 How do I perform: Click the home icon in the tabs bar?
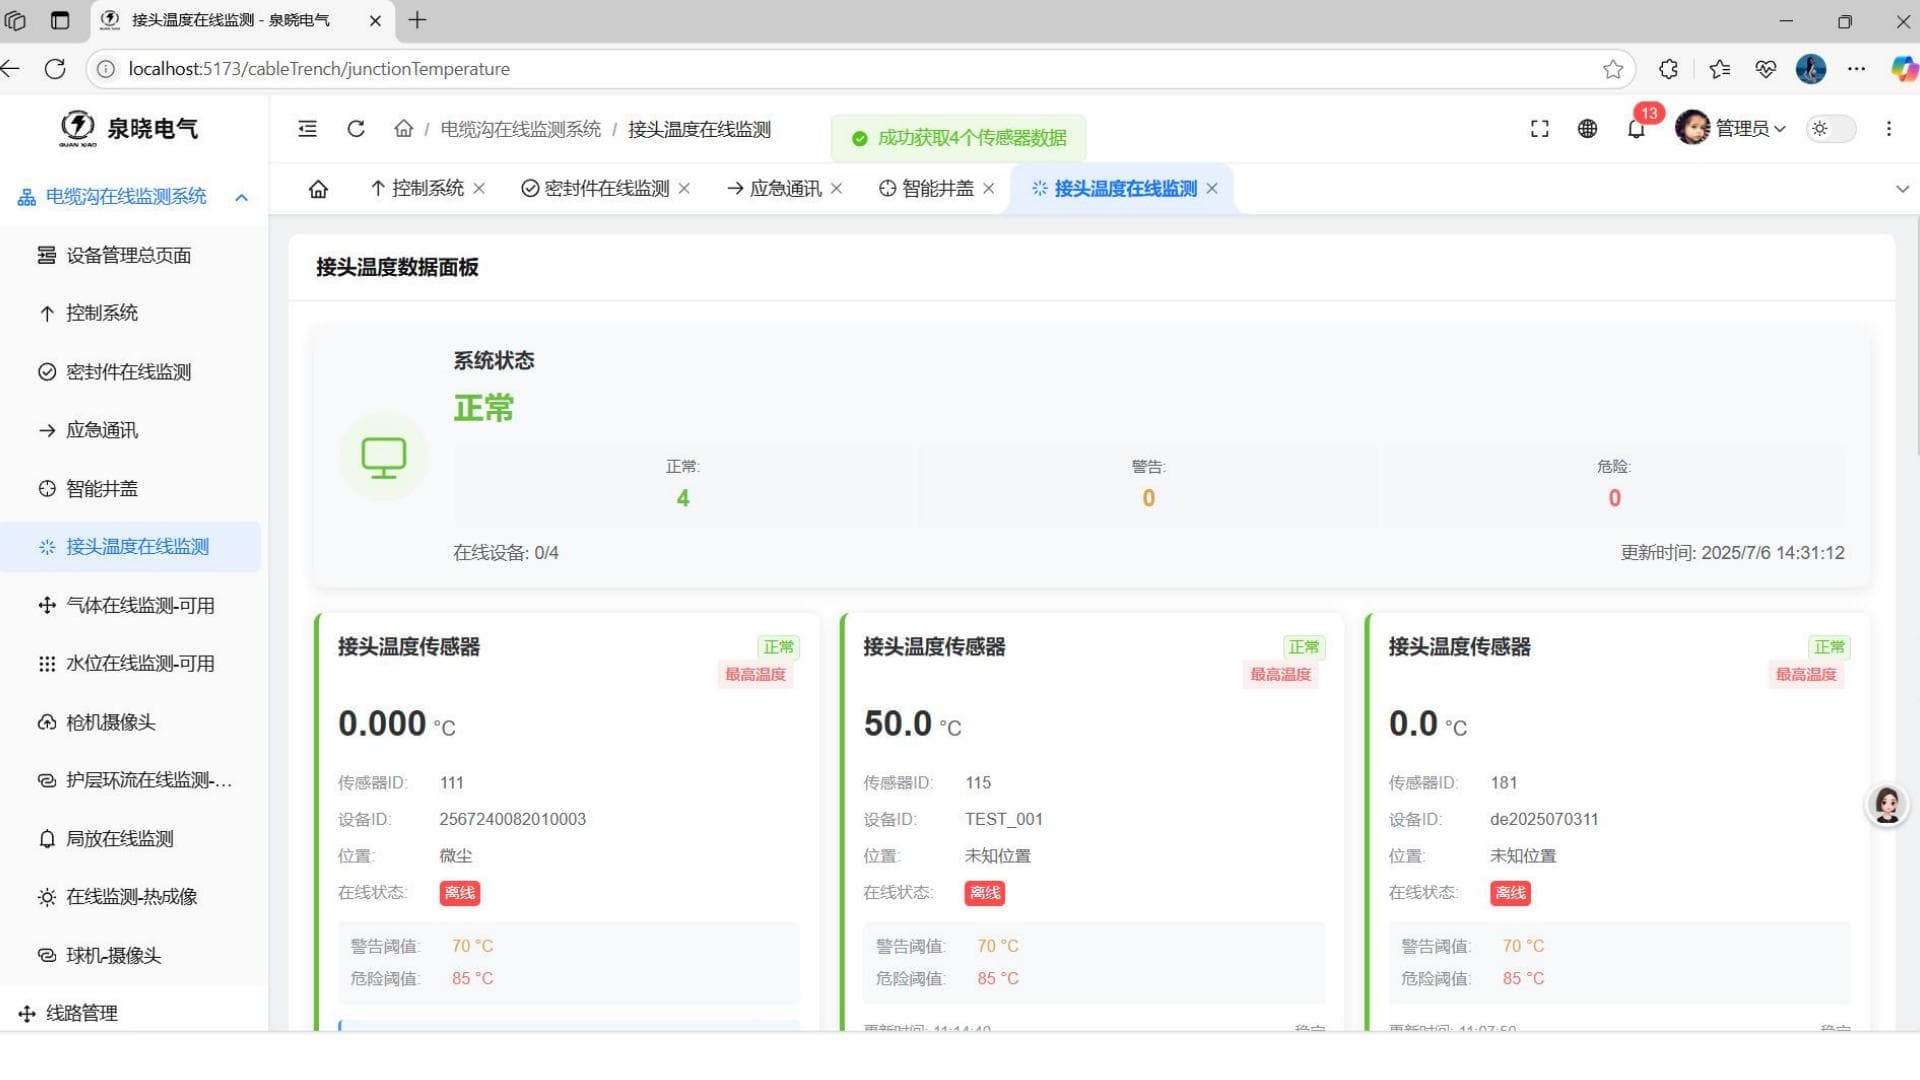(318, 189)
